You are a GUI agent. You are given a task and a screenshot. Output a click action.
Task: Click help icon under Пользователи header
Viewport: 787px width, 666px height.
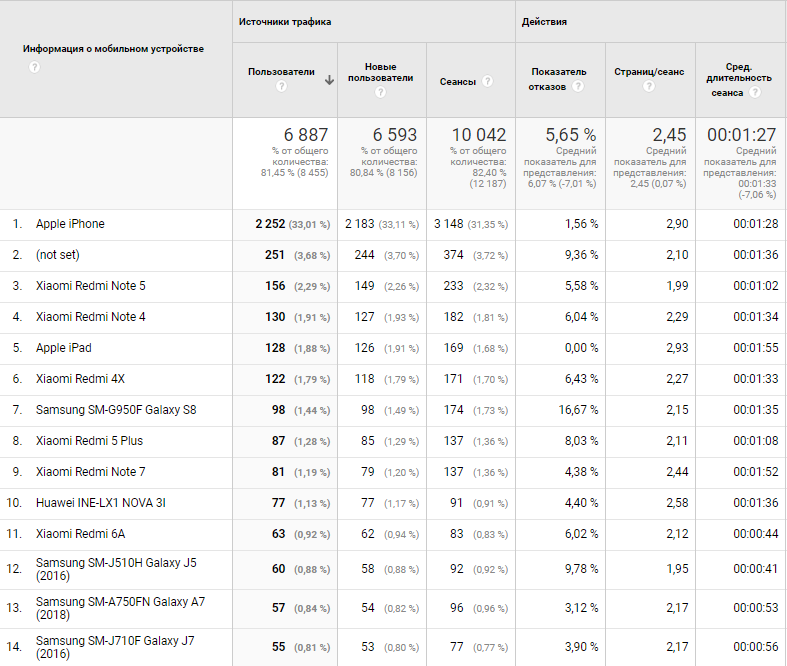coord(282,86)
